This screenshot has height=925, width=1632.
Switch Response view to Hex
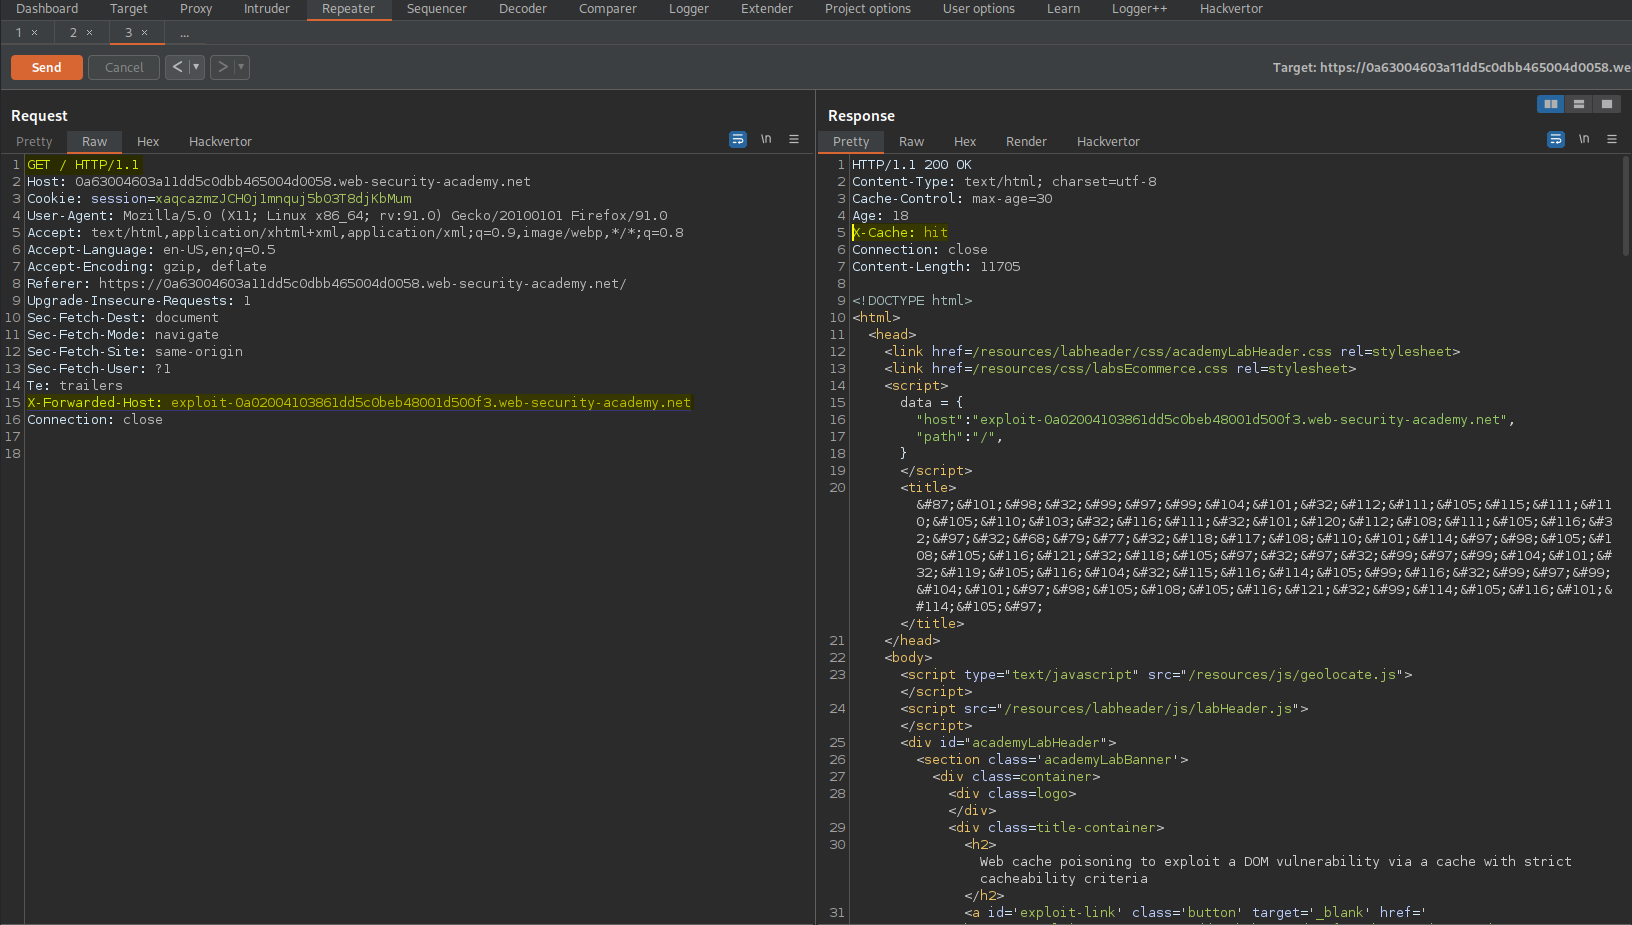(x=965, y=142)
